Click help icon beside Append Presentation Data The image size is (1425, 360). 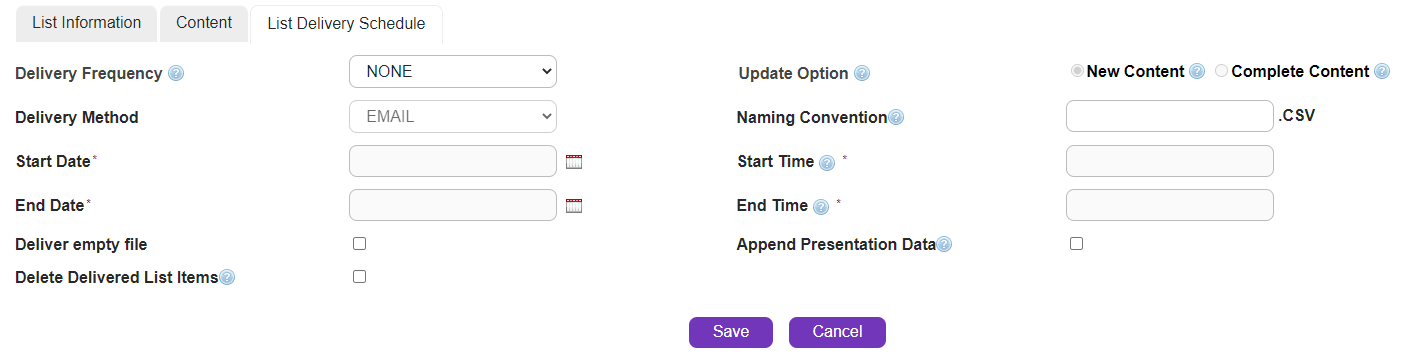pos(945,244)
